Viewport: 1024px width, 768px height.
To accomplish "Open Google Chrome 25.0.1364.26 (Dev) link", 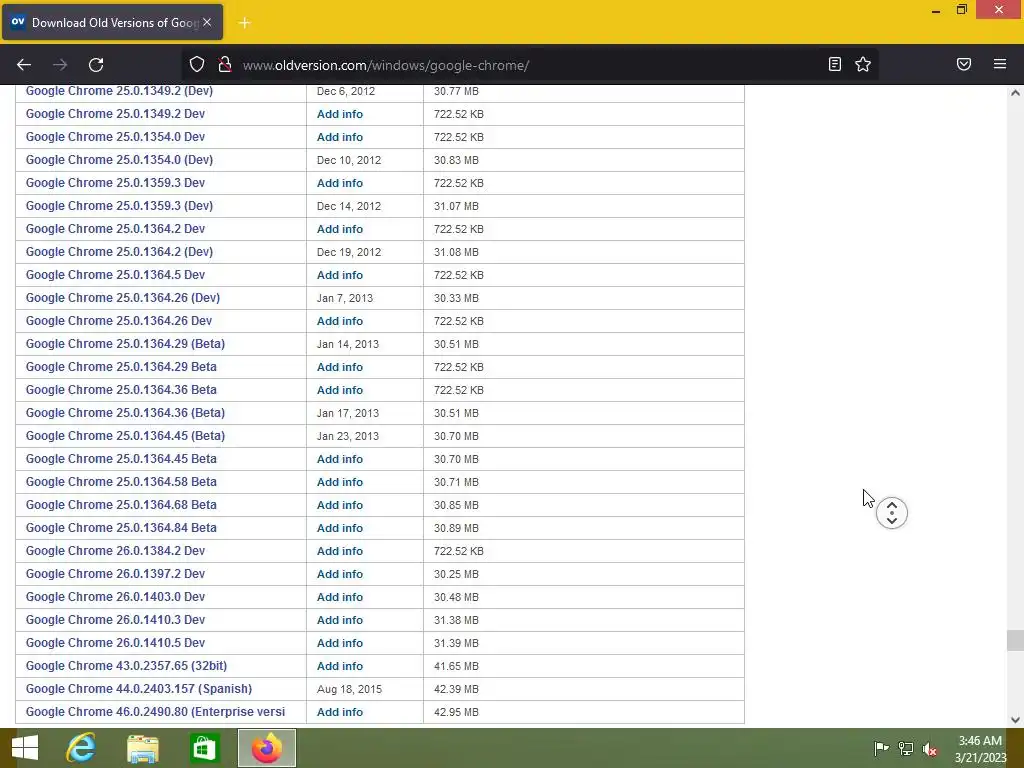I will coord(123,298).
